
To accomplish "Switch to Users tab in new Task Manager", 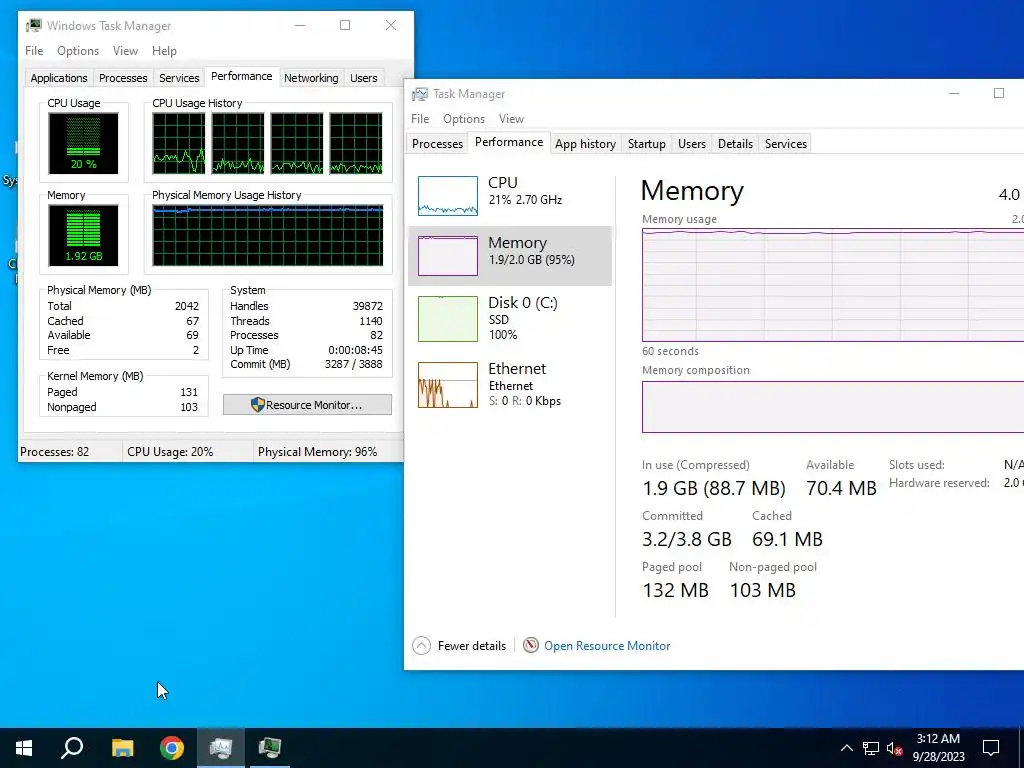I will (692, 144).
